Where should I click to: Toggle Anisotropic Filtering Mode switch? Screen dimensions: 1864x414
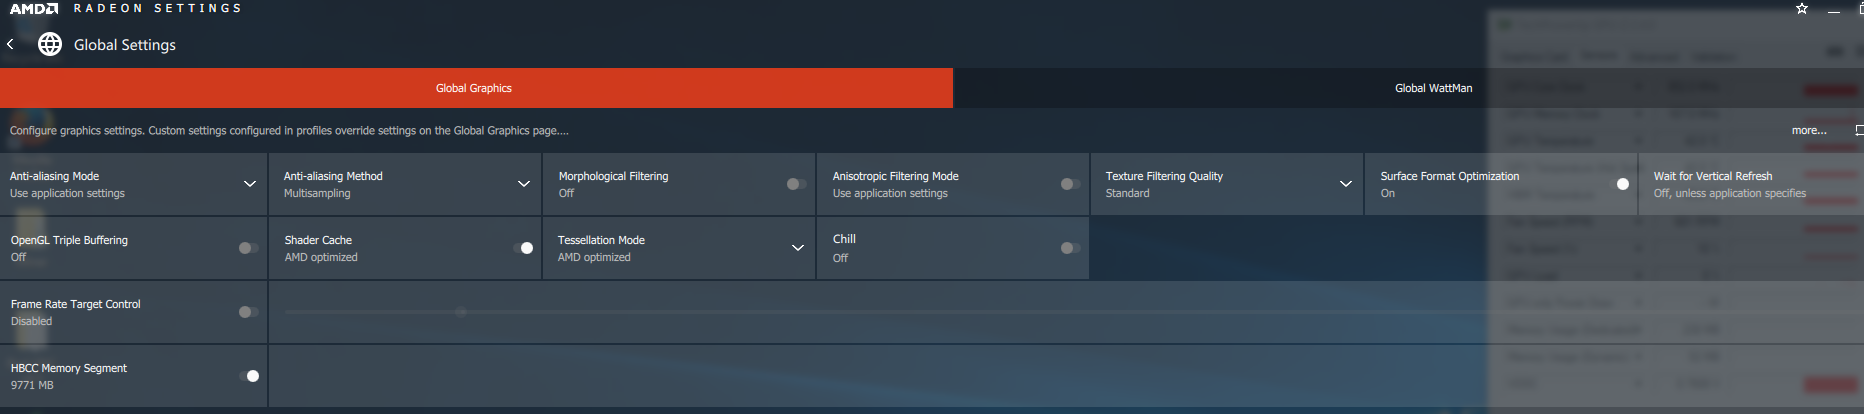[x=1070, y=184]
